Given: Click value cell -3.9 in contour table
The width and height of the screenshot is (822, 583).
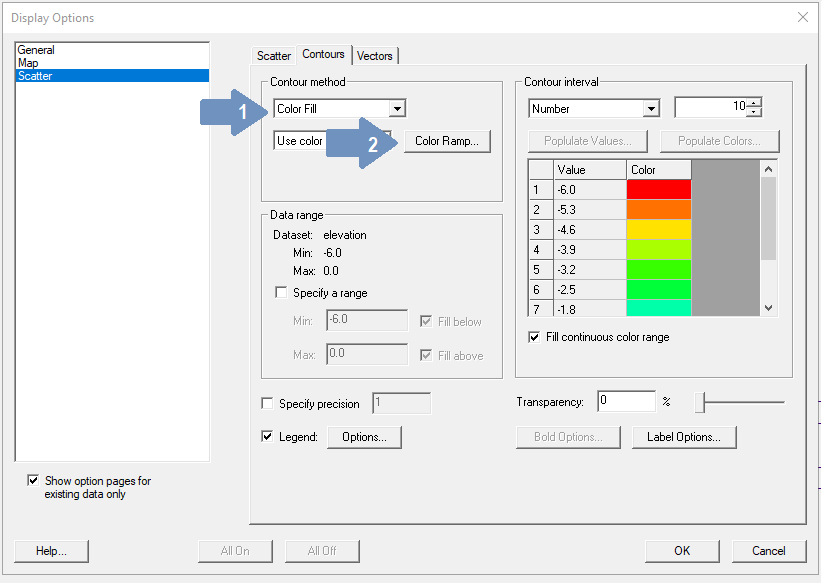Looking at the screenshot, I should (x=590, y=250).
